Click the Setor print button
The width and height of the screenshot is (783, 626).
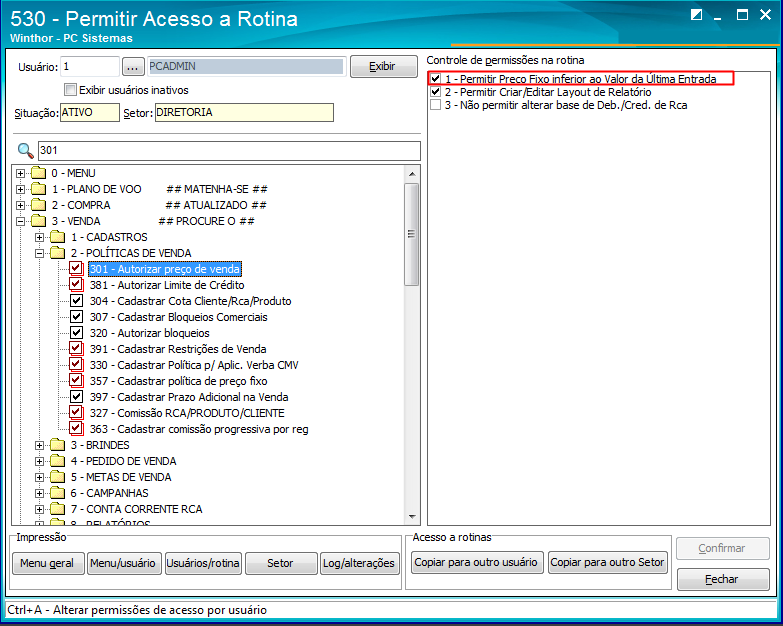coord(281,563)
